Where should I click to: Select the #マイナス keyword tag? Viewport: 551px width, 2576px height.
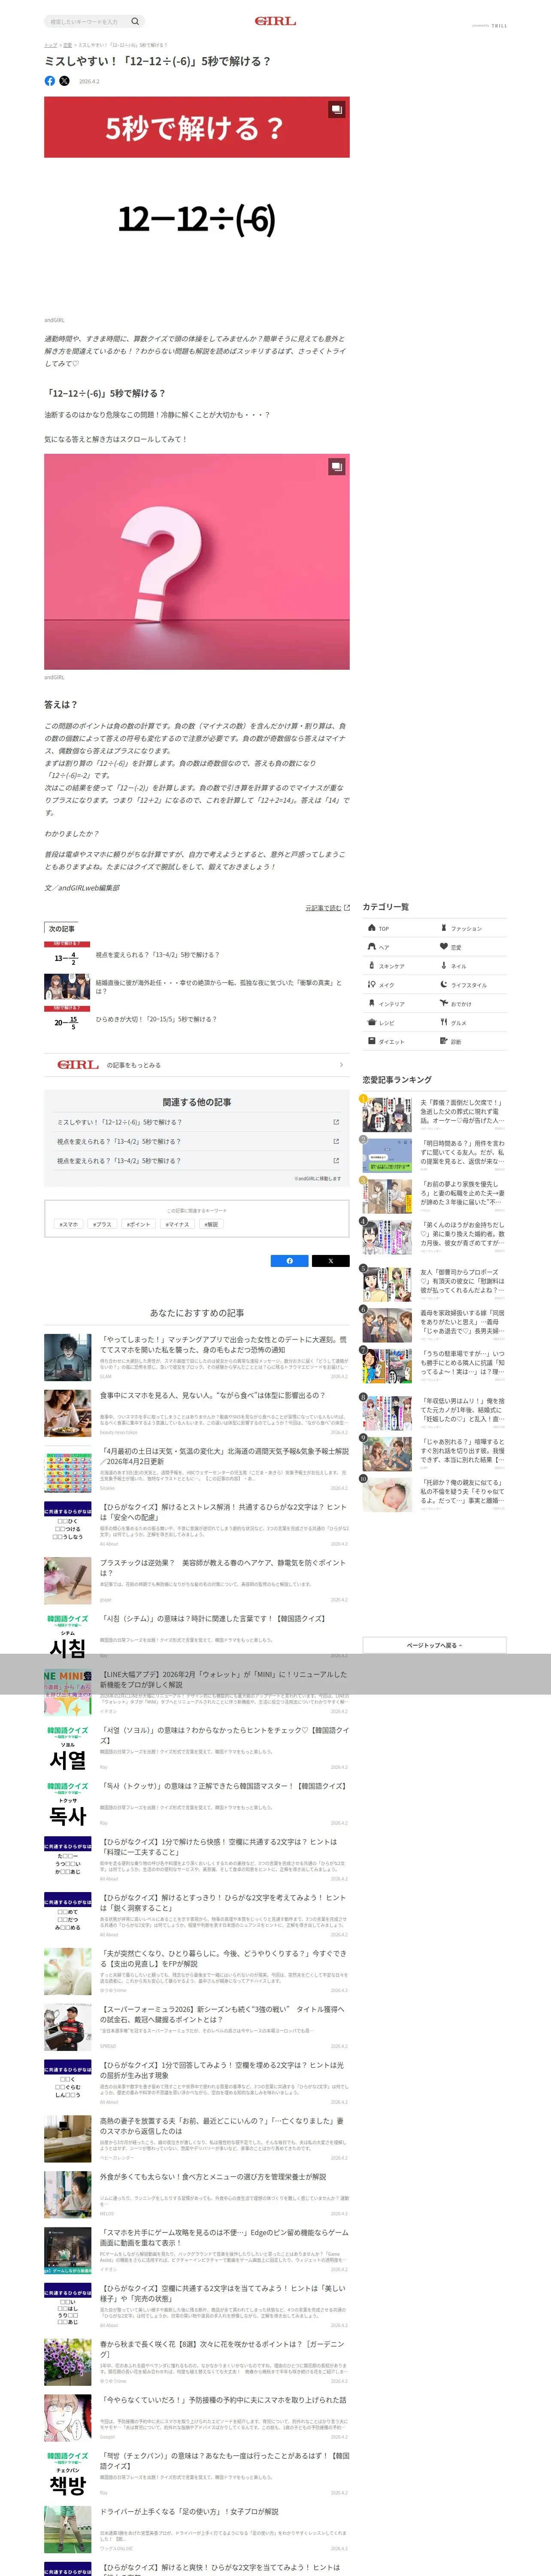178,1224
